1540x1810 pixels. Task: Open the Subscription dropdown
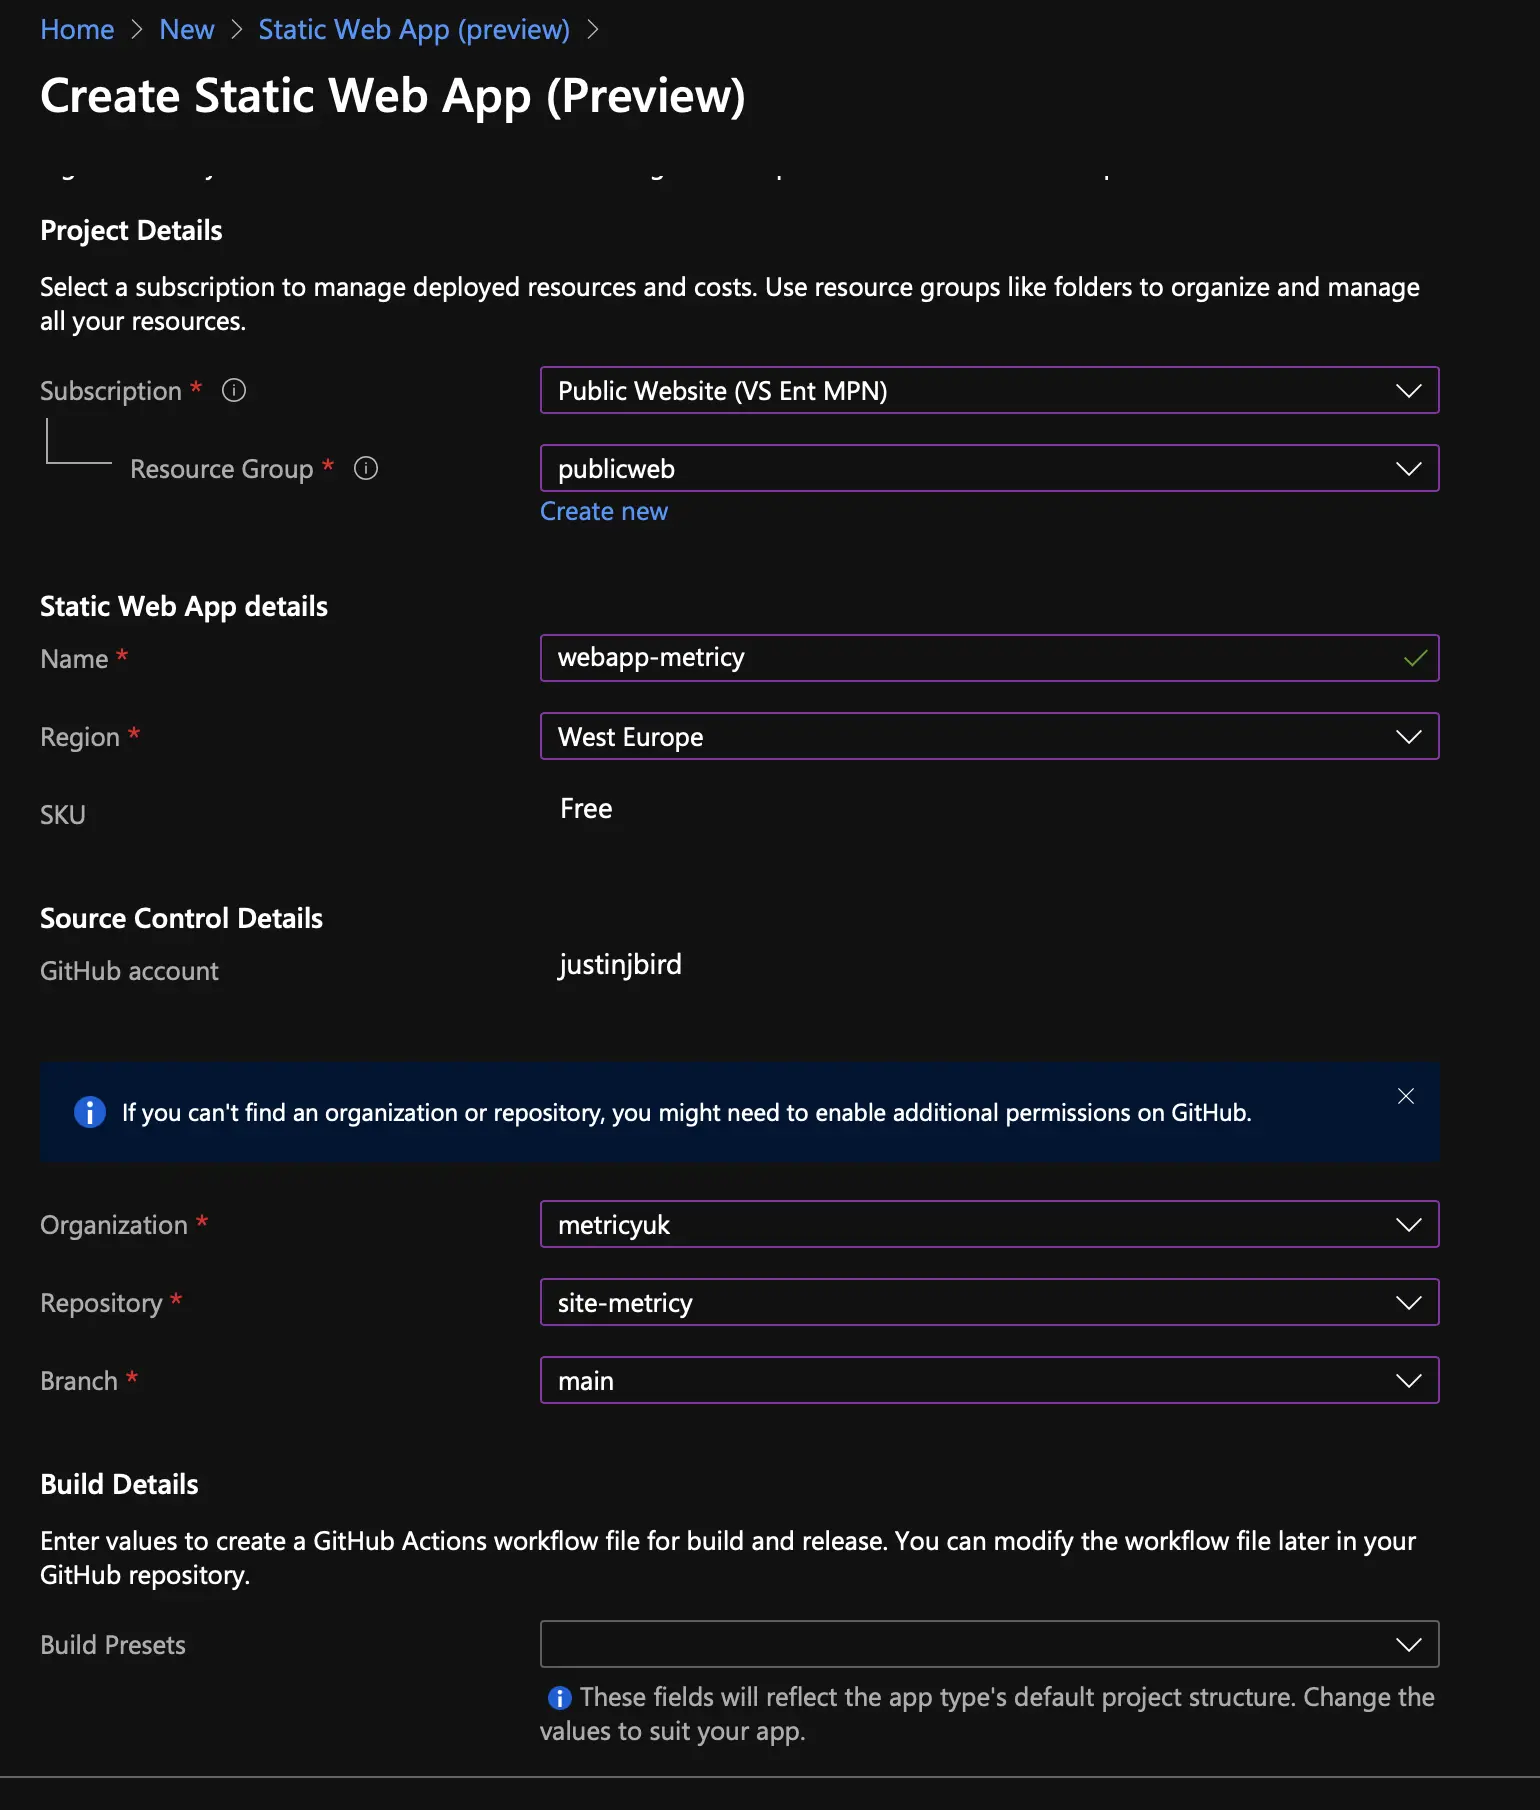click(989, 390)
